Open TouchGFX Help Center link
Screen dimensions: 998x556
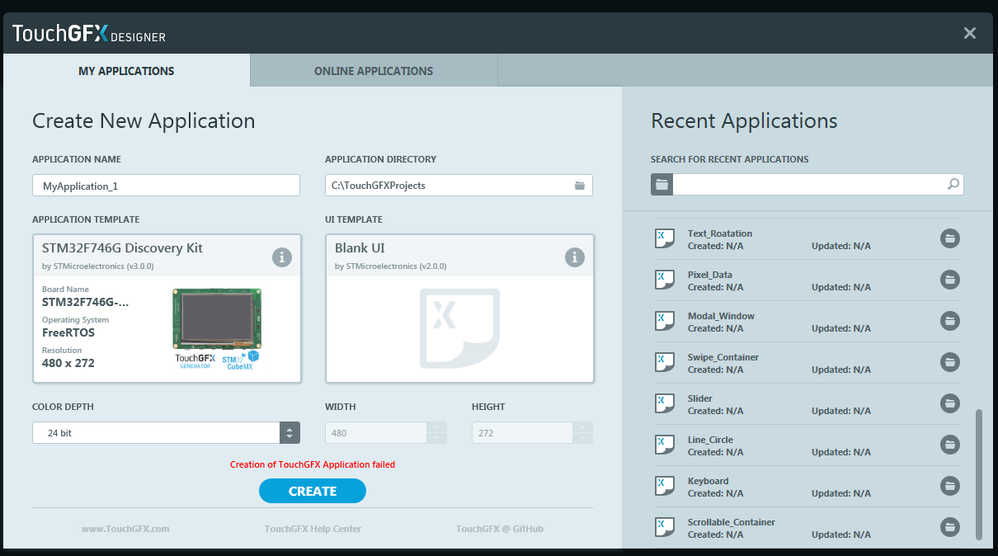313,529
